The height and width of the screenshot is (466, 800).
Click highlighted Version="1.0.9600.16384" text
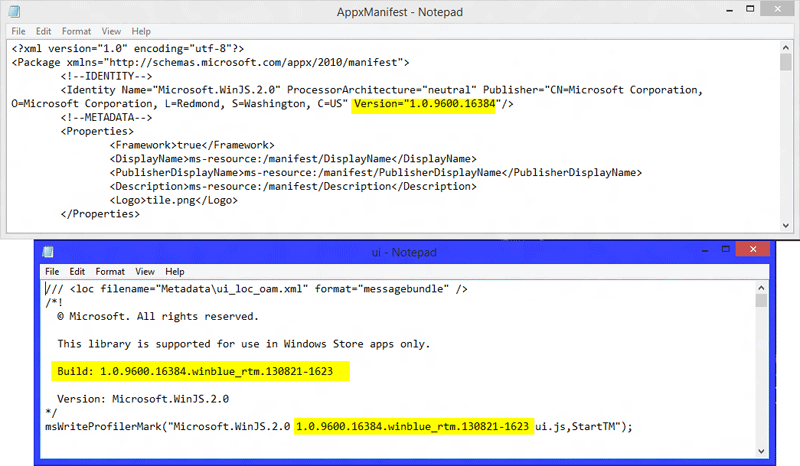[x=423, y=104]
